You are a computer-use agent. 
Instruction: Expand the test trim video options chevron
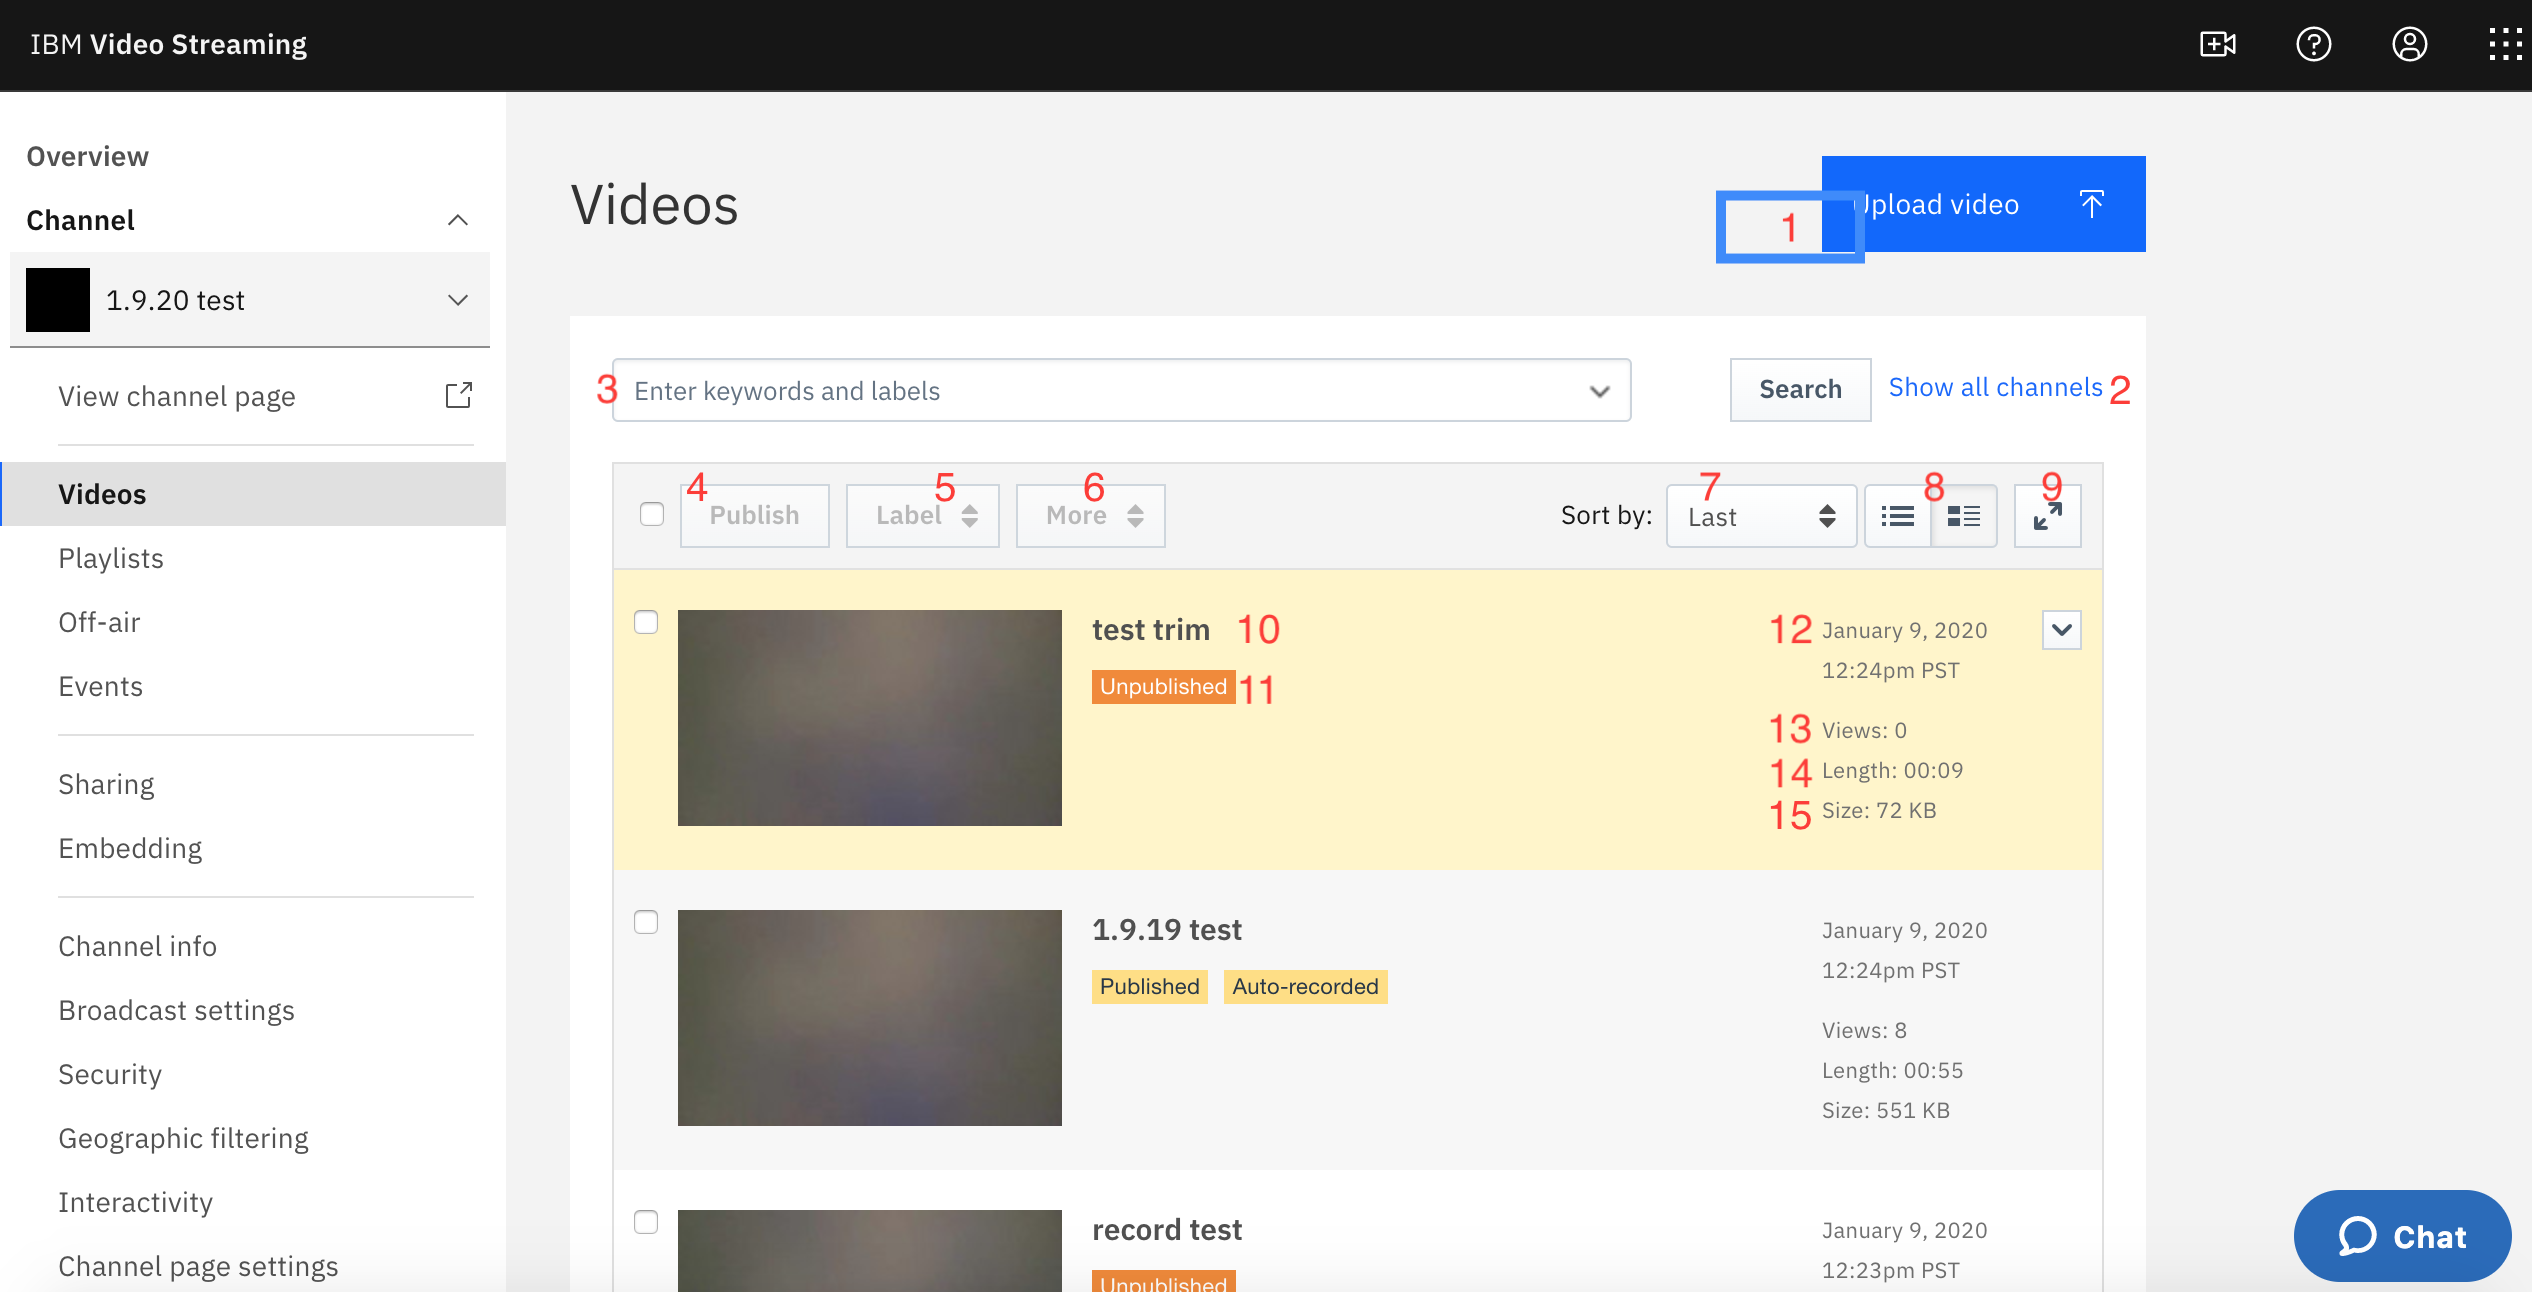point(2061,630)
